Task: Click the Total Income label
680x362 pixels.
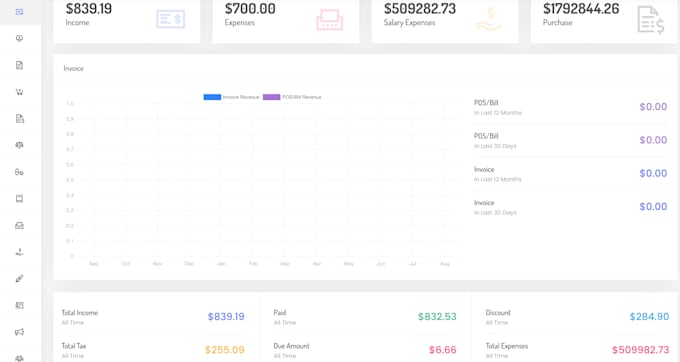Action: click(80, 313)
